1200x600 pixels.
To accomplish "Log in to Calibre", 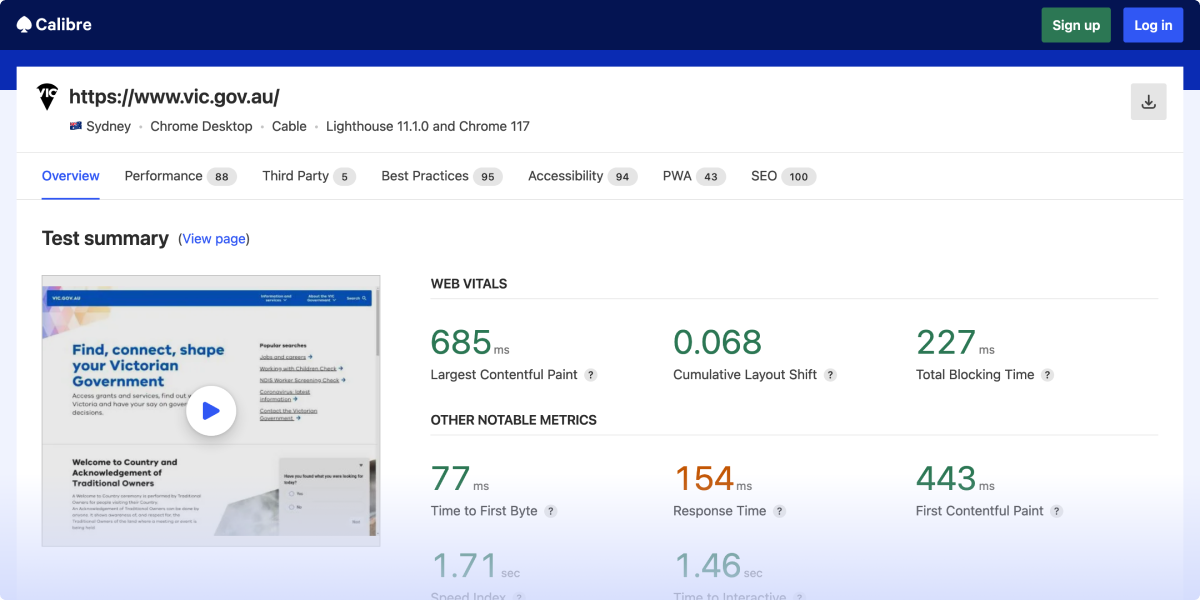I will pyautogui.click(x=1153, y=24).
